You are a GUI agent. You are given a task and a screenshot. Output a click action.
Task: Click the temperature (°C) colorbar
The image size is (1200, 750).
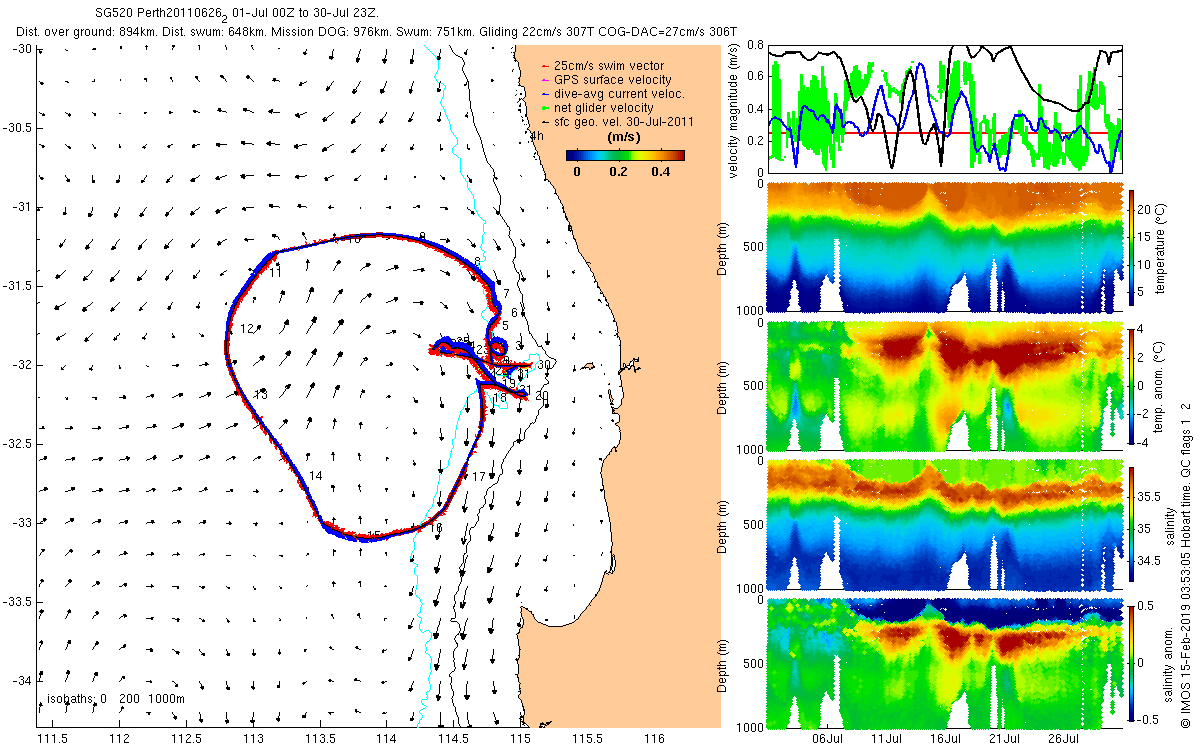point(1132,247)
